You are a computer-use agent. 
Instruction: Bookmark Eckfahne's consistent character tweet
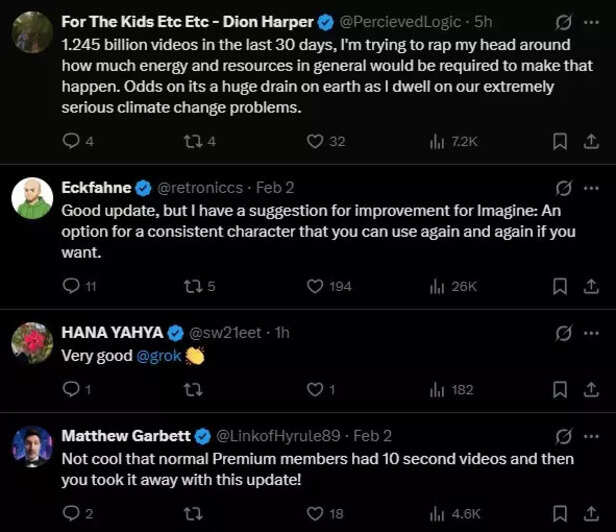tap(561, 286)
